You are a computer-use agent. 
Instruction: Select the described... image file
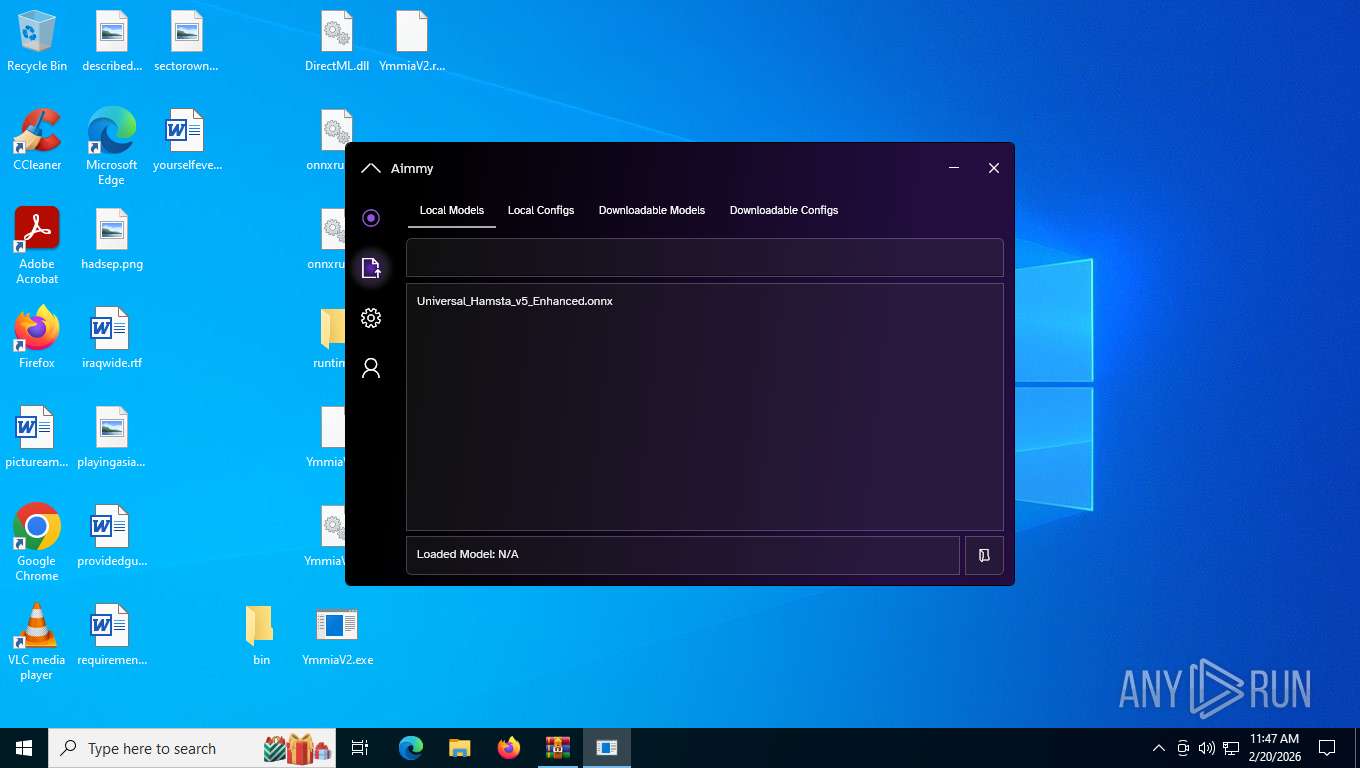112,41
